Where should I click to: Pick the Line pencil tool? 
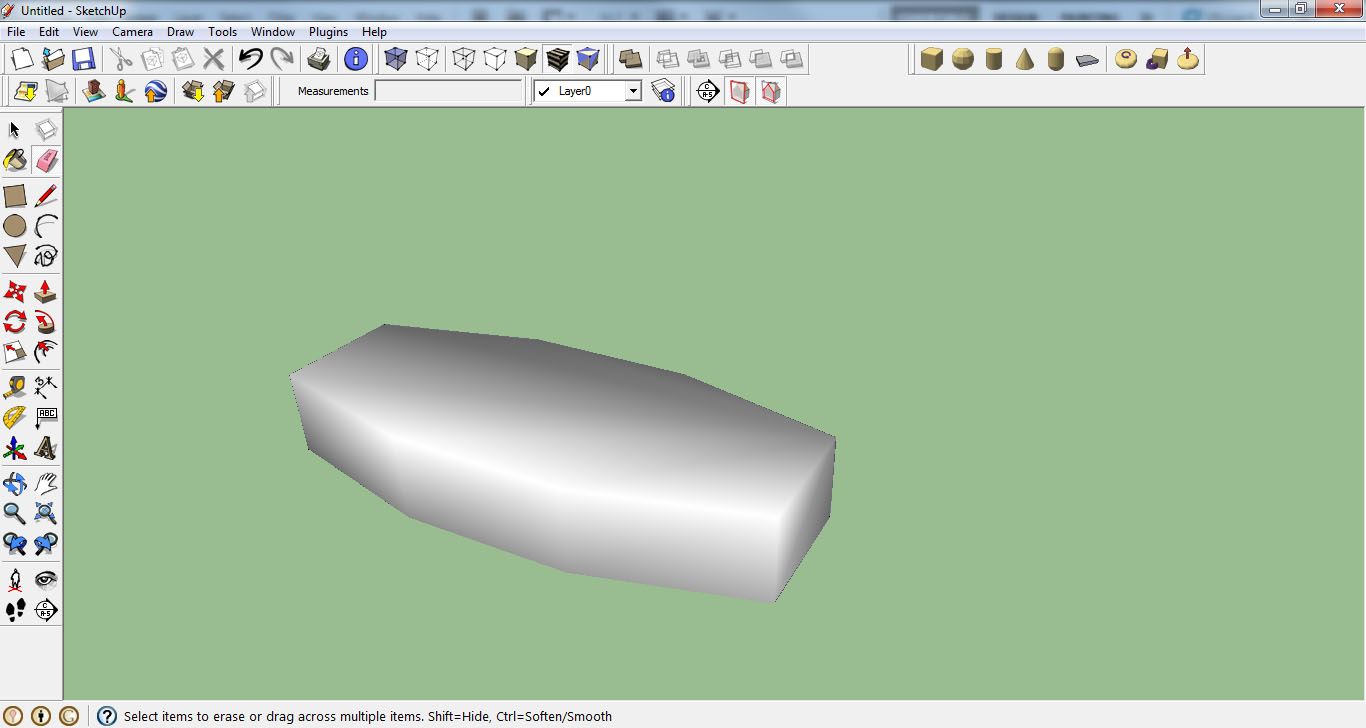coord(46,196)
